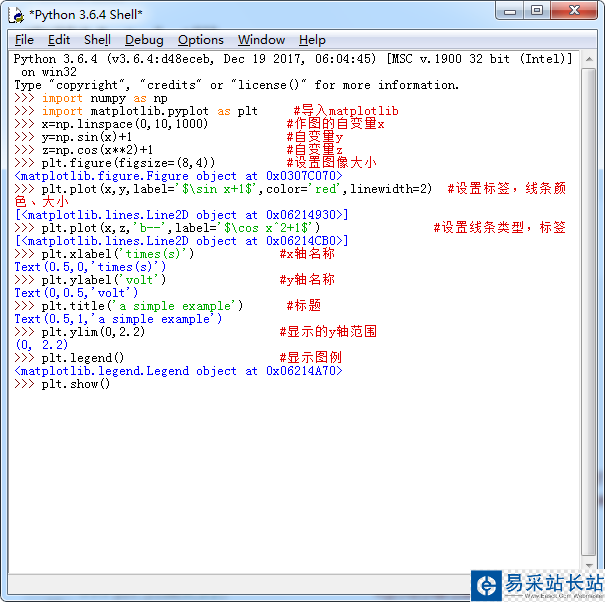This screenshot has height=602, width=605.
Task: Click the '#设置图像大小' comment
Action: (x=331, y=163)
